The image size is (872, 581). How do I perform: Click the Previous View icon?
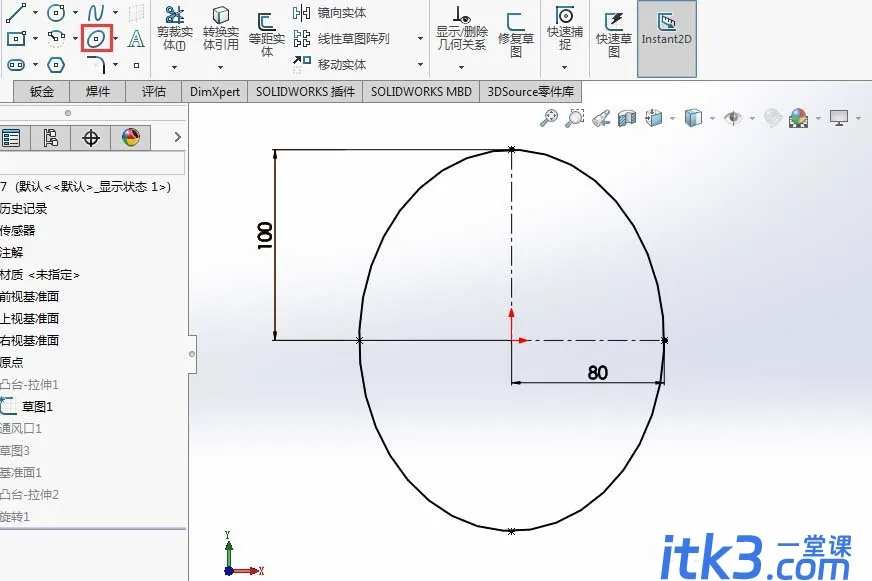(601, 118)
